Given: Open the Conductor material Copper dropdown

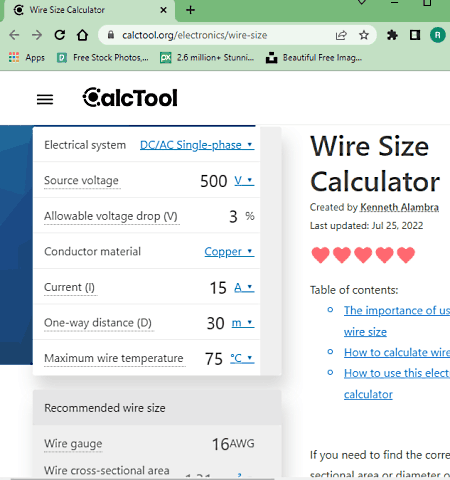Looking at the screenshot, I should [229, 251].
